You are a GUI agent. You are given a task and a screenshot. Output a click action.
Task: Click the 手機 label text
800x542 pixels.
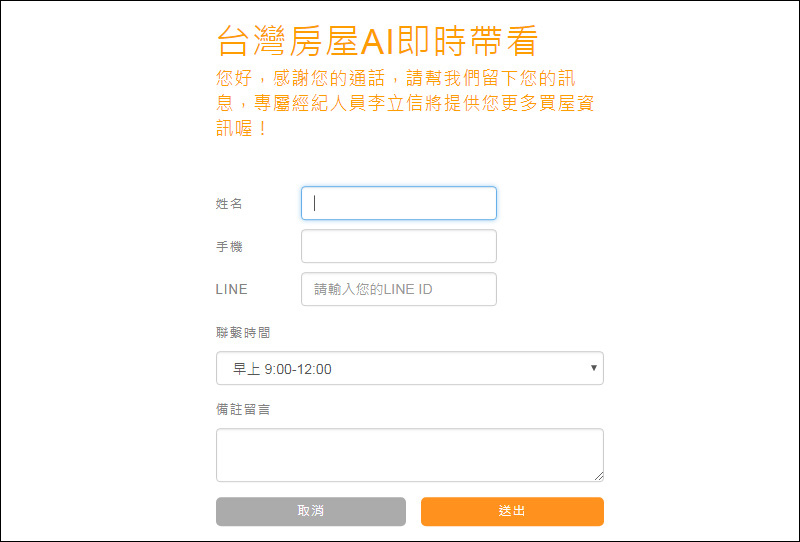click(x=229, y=247)
